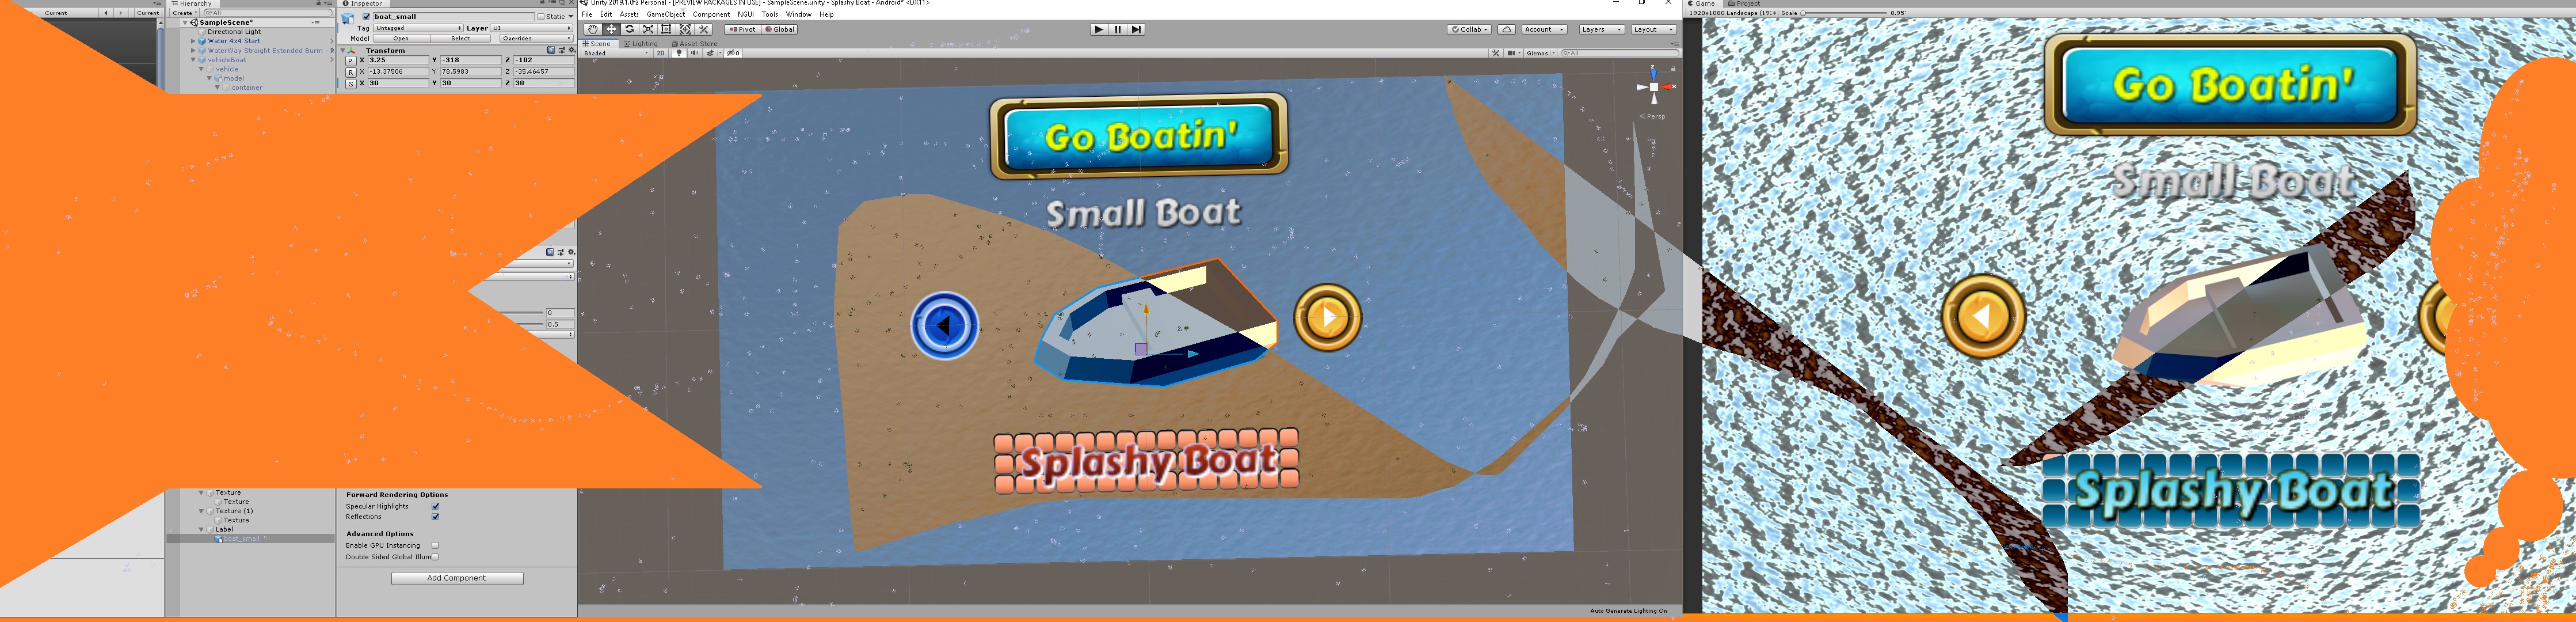
Task: Click blue left arrow button in Scene view
Action: tap(944, 325)
